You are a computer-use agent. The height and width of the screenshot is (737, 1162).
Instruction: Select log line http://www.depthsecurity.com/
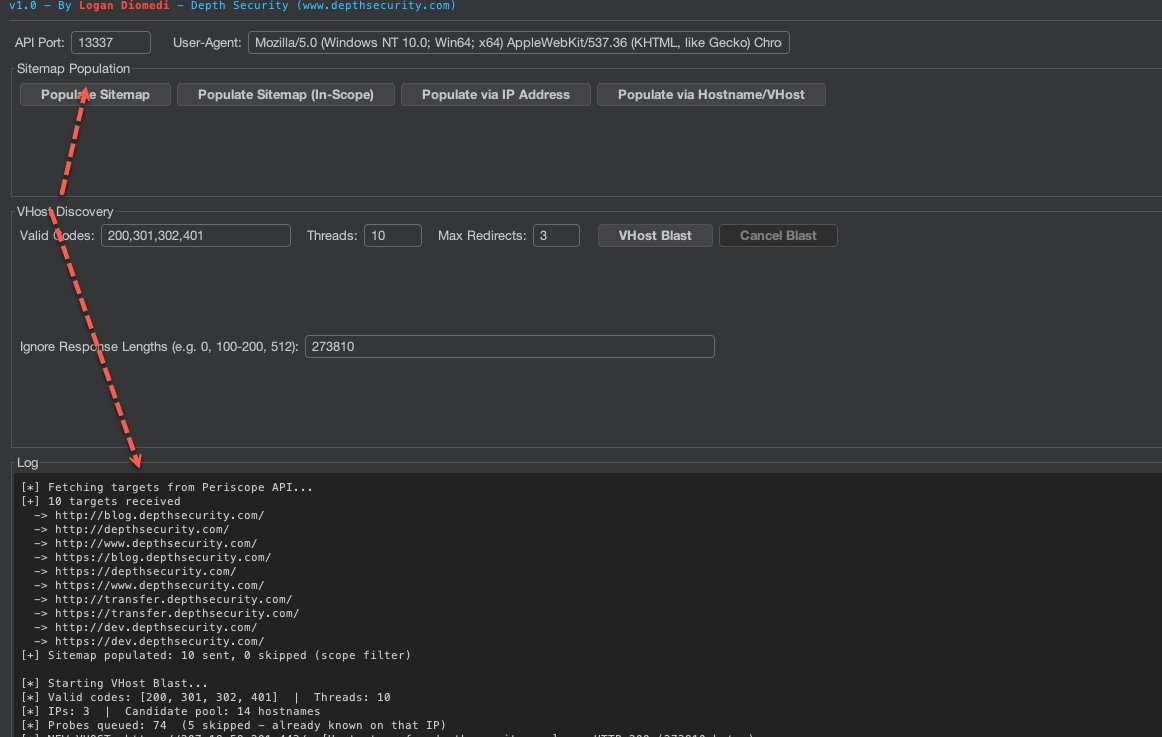156,544
